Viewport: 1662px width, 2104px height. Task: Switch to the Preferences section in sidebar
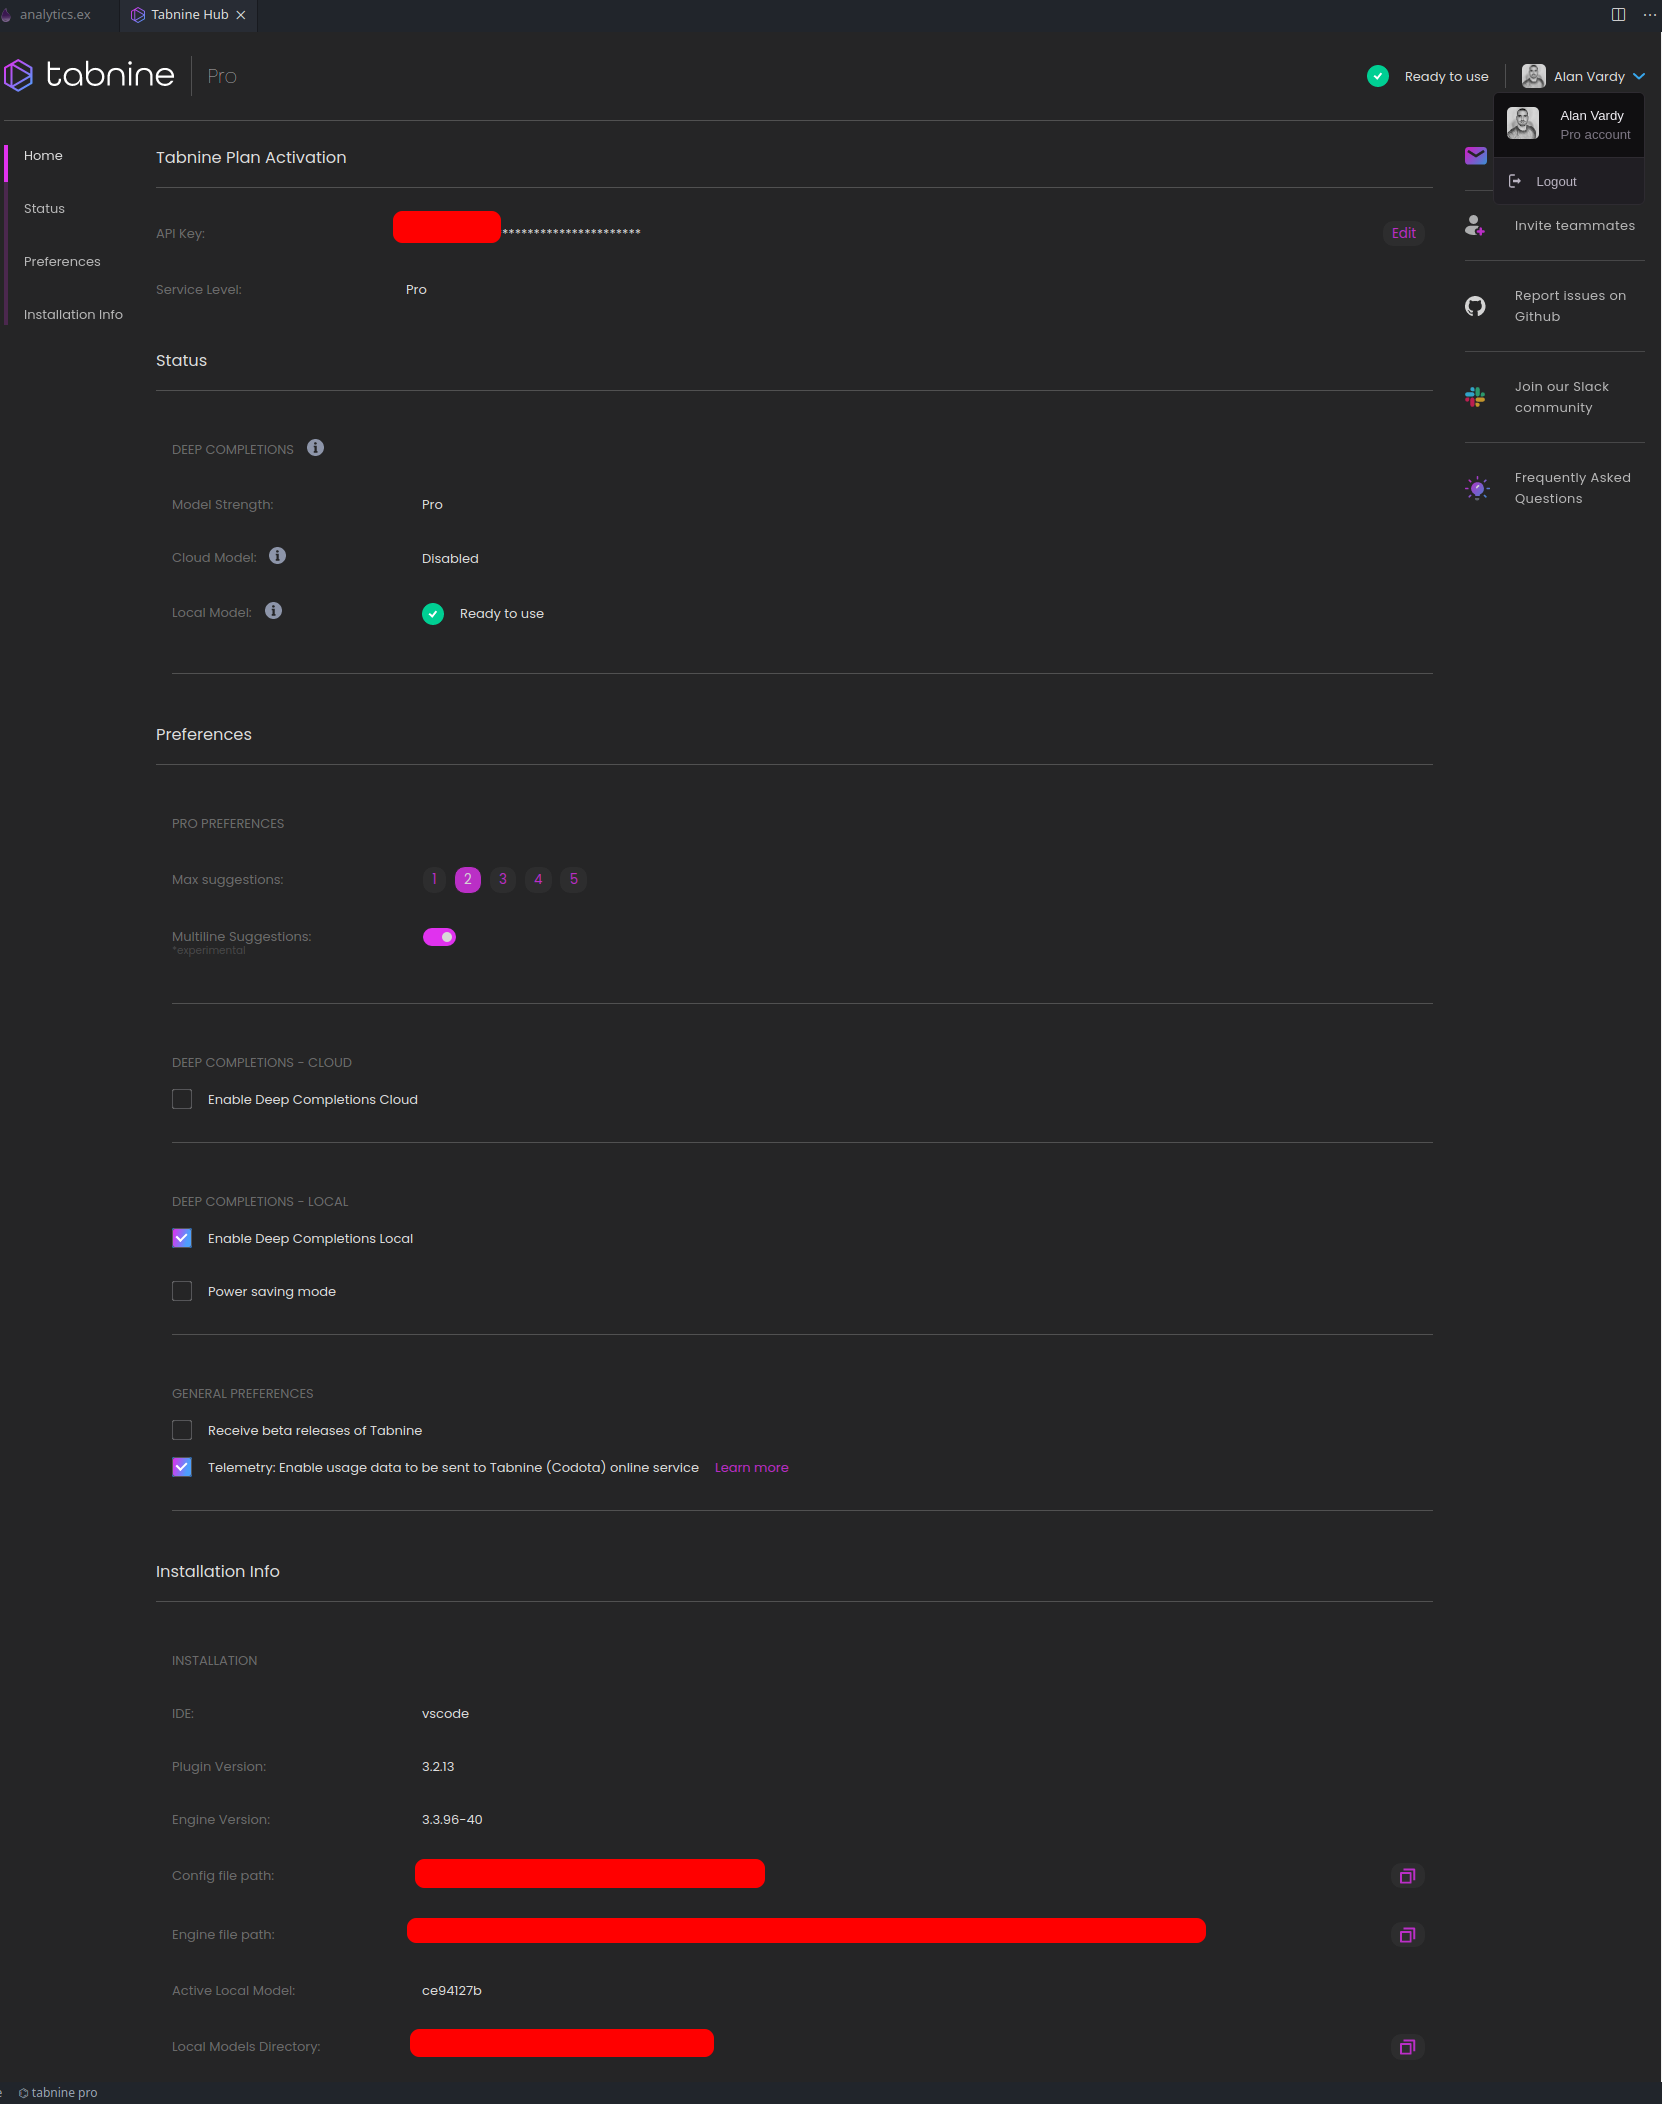[62, 261]
